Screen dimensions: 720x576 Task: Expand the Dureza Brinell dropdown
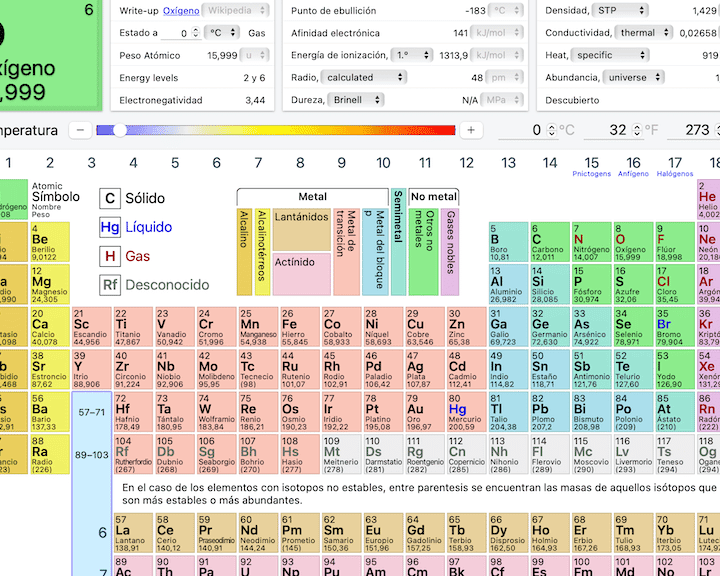[358, 100]
